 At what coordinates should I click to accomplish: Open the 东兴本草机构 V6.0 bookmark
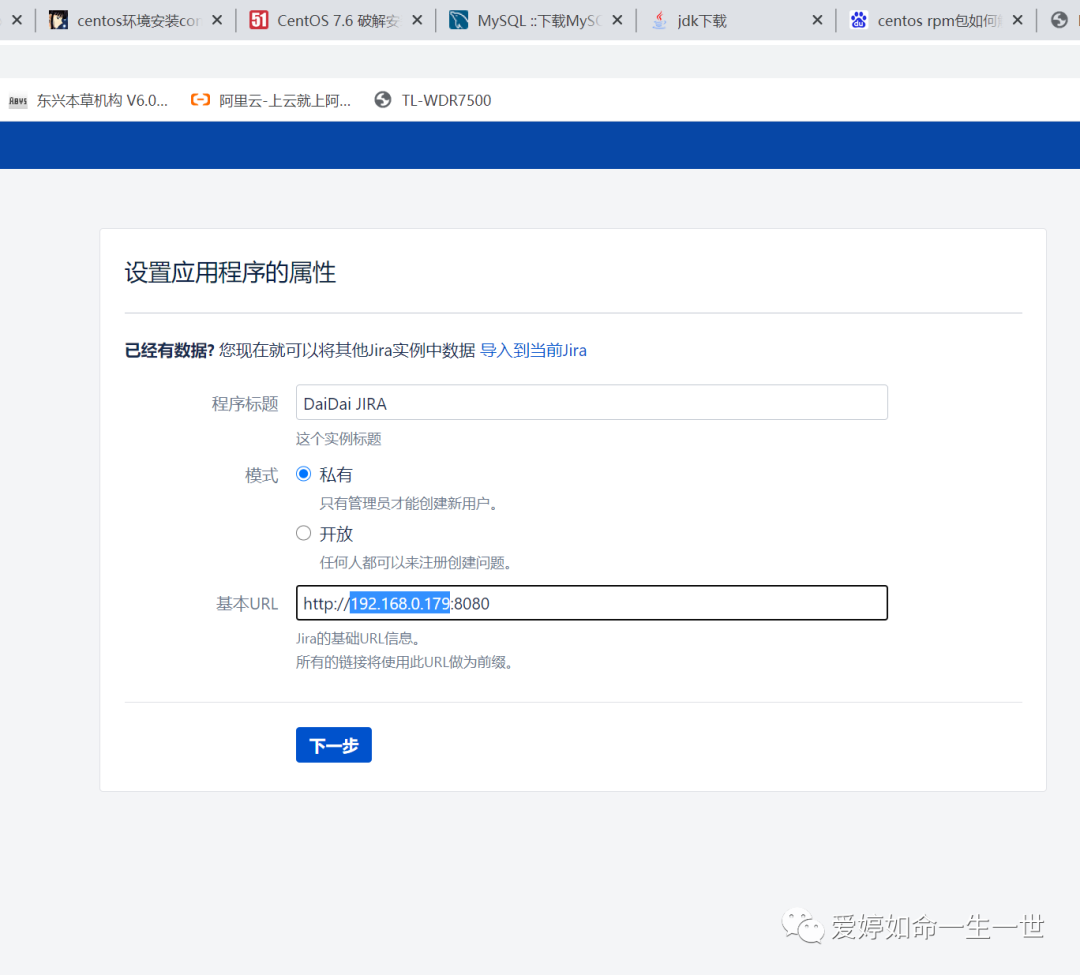pyautogui.click(x=88, y=101)
